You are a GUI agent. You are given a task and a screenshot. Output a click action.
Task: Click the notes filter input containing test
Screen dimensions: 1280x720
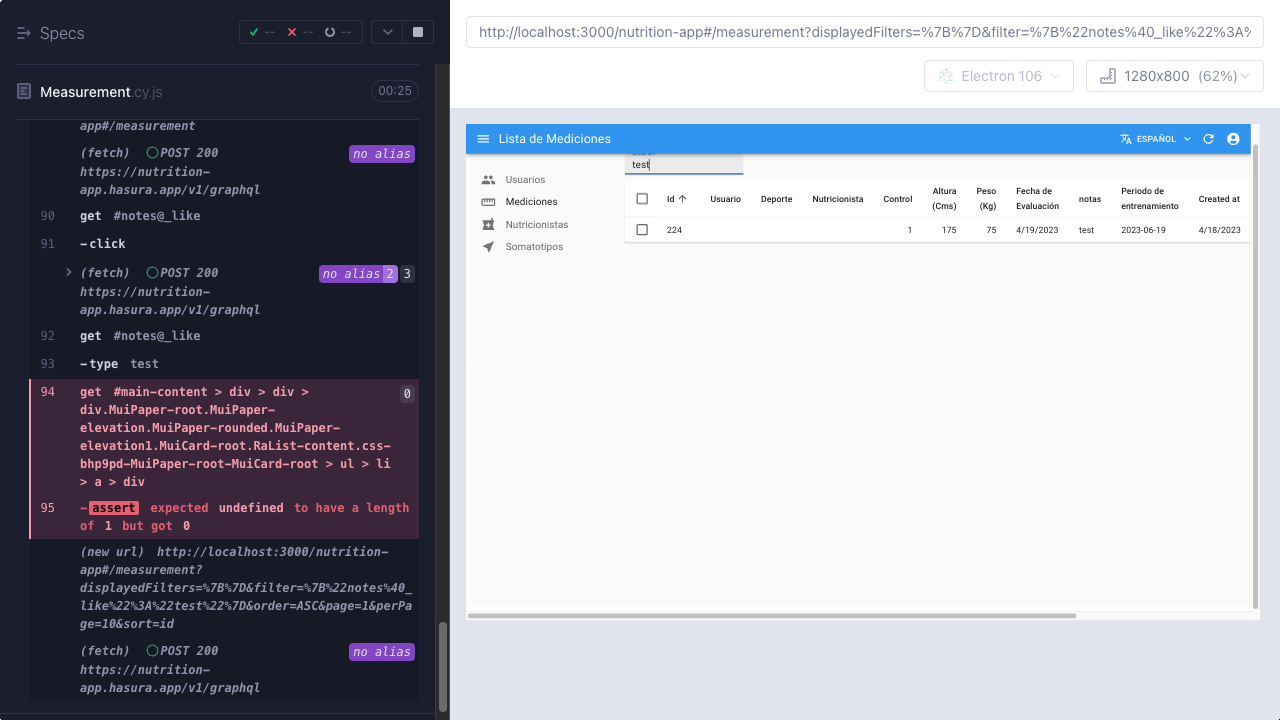(685, 164)
